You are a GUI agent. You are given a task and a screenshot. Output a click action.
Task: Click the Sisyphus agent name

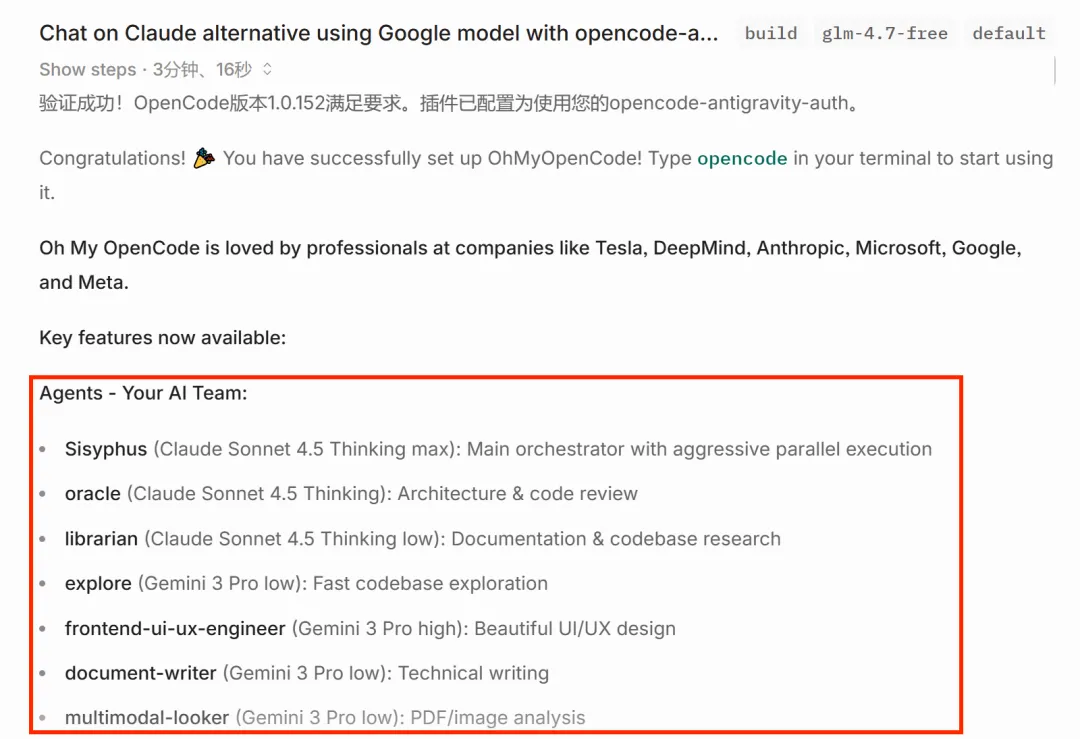106,449
